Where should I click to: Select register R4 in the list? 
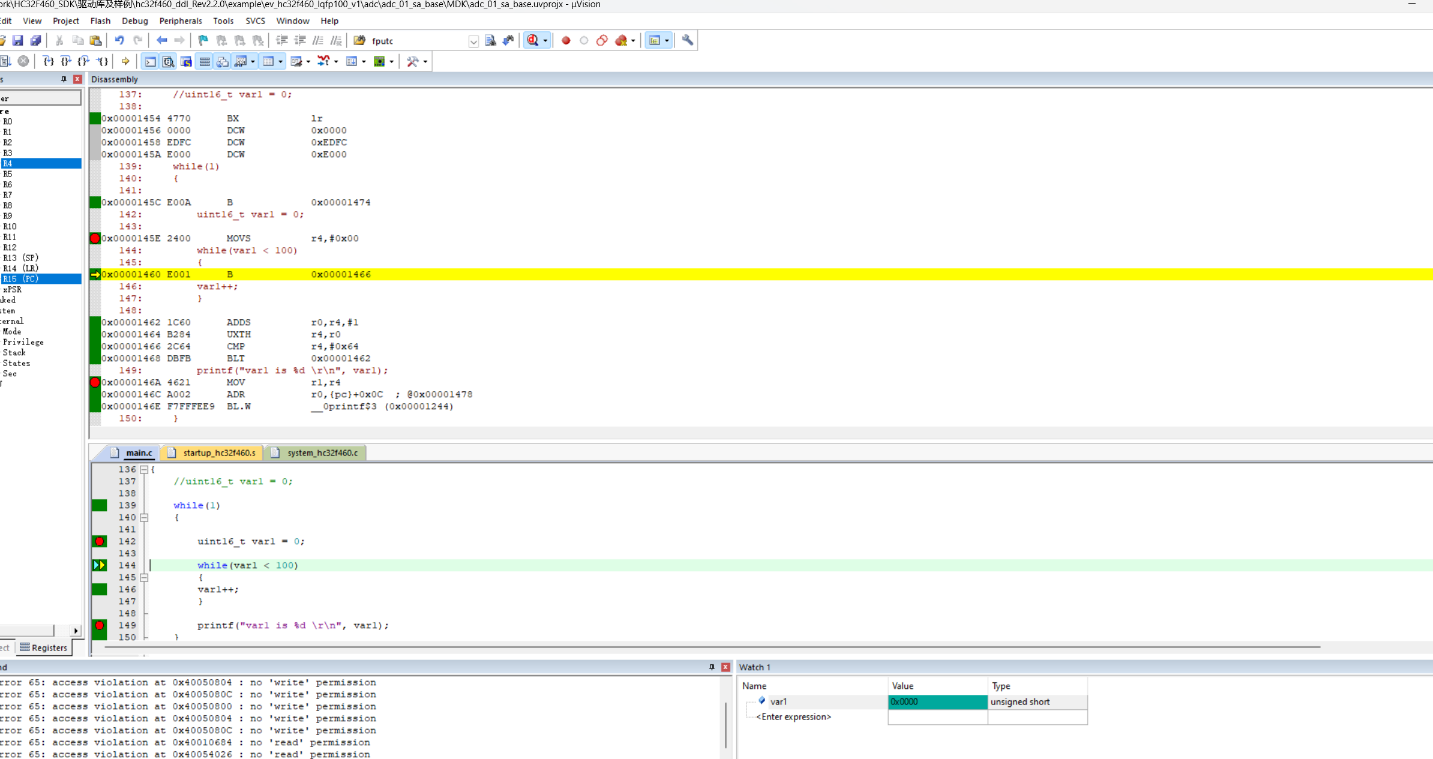click(x=41, y=163)
